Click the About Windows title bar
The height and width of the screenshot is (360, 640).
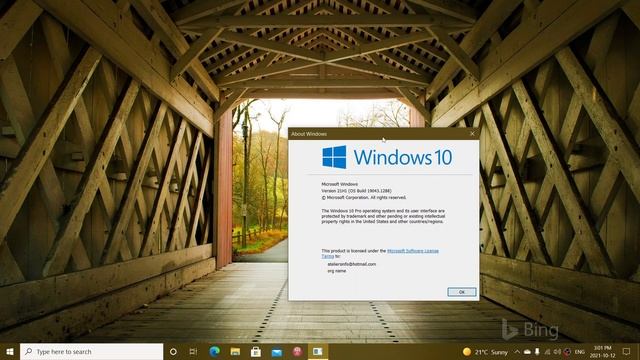[377, 133]
